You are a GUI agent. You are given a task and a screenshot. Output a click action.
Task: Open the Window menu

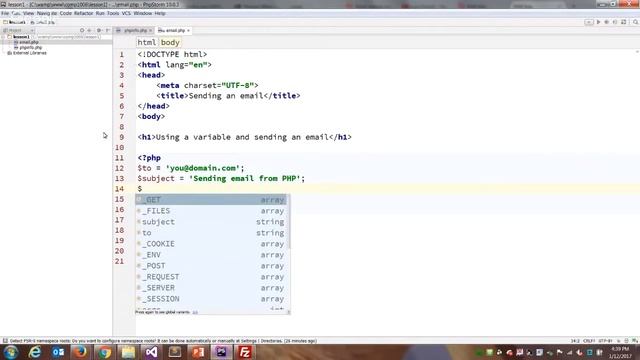[x=142, y=13]
